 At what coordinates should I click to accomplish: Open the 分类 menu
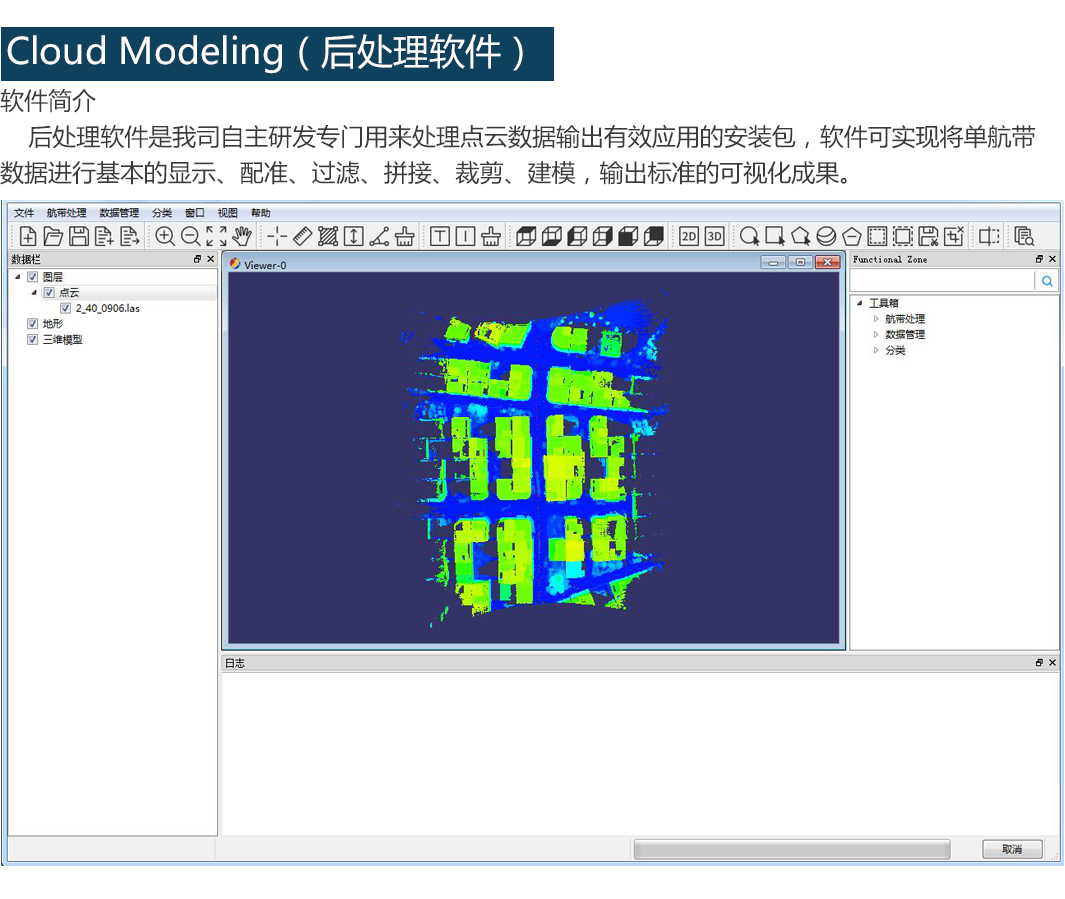(x=162, y=213)
